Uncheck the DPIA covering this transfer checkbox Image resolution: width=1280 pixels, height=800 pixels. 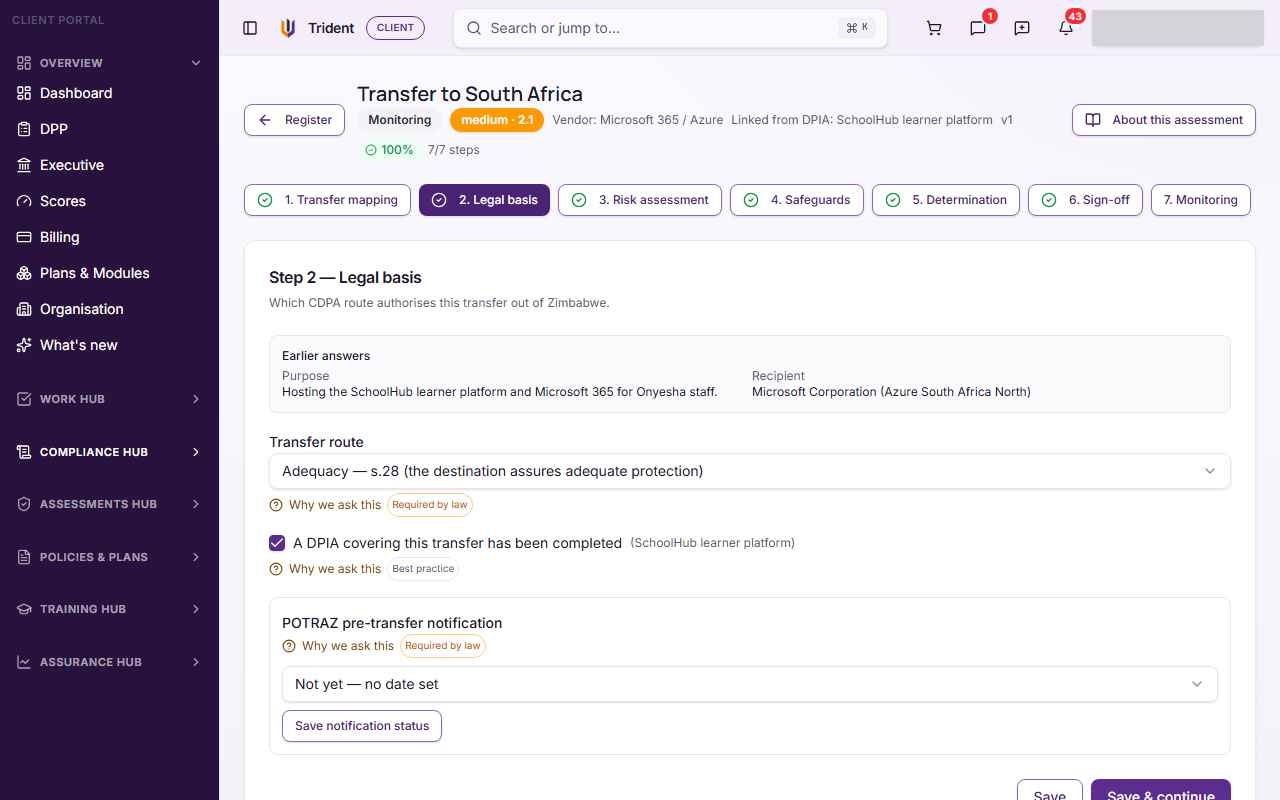[277, 543]
